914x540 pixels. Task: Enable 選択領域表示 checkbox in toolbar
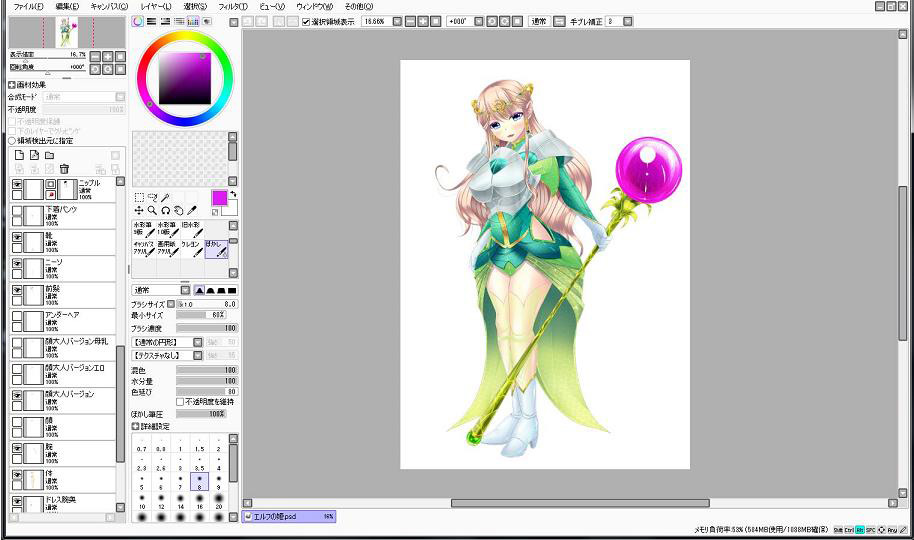tap(307, 20)
